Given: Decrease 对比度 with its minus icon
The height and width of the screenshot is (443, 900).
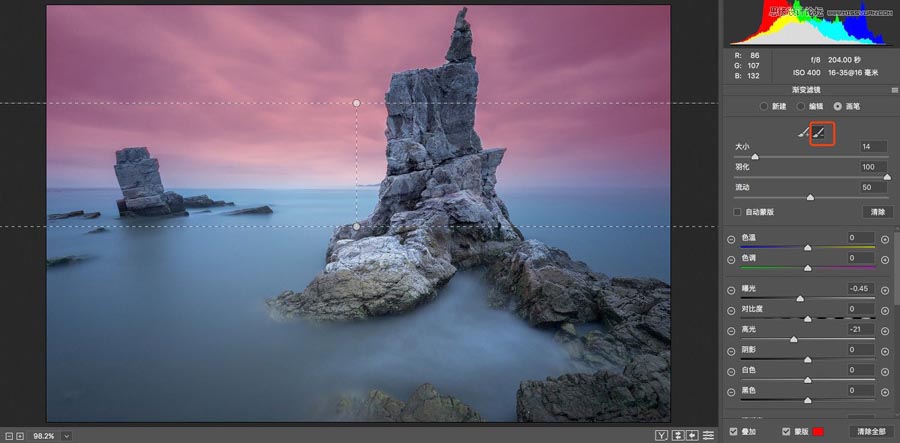Looking at the screenshot, I should tap(731, 311).
